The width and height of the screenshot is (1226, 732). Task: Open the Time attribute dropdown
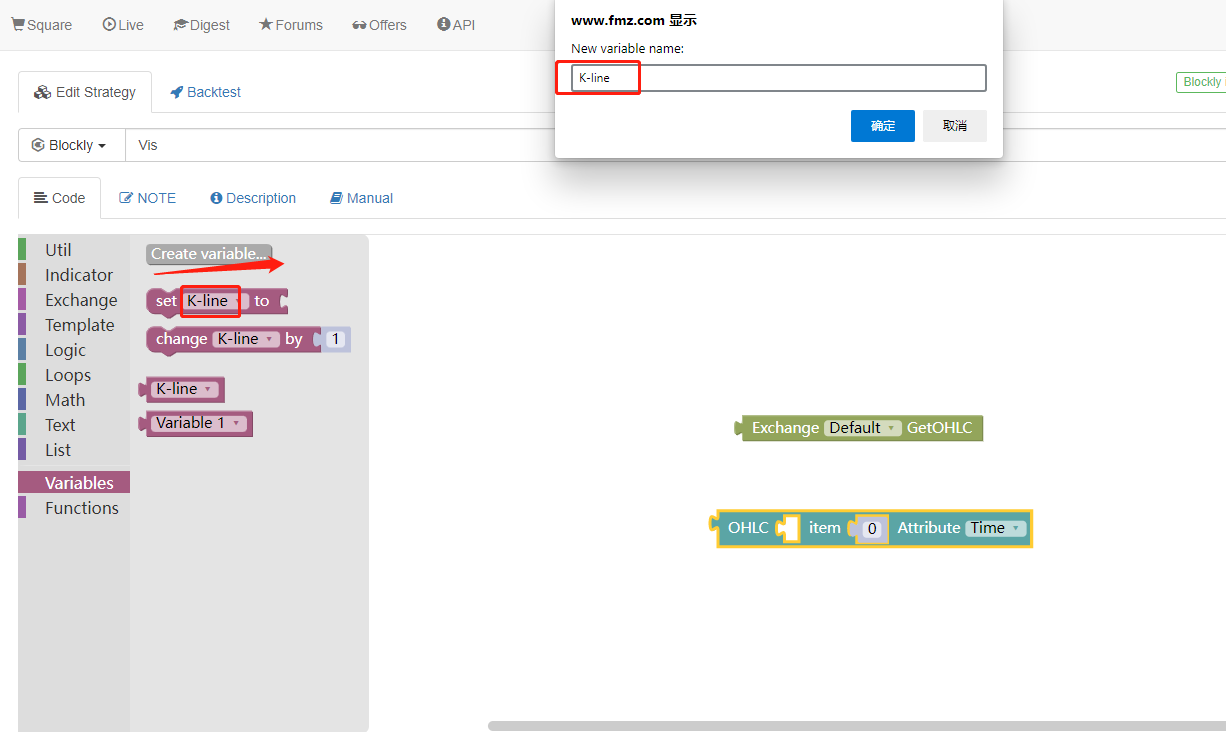(x=995, y=528)
